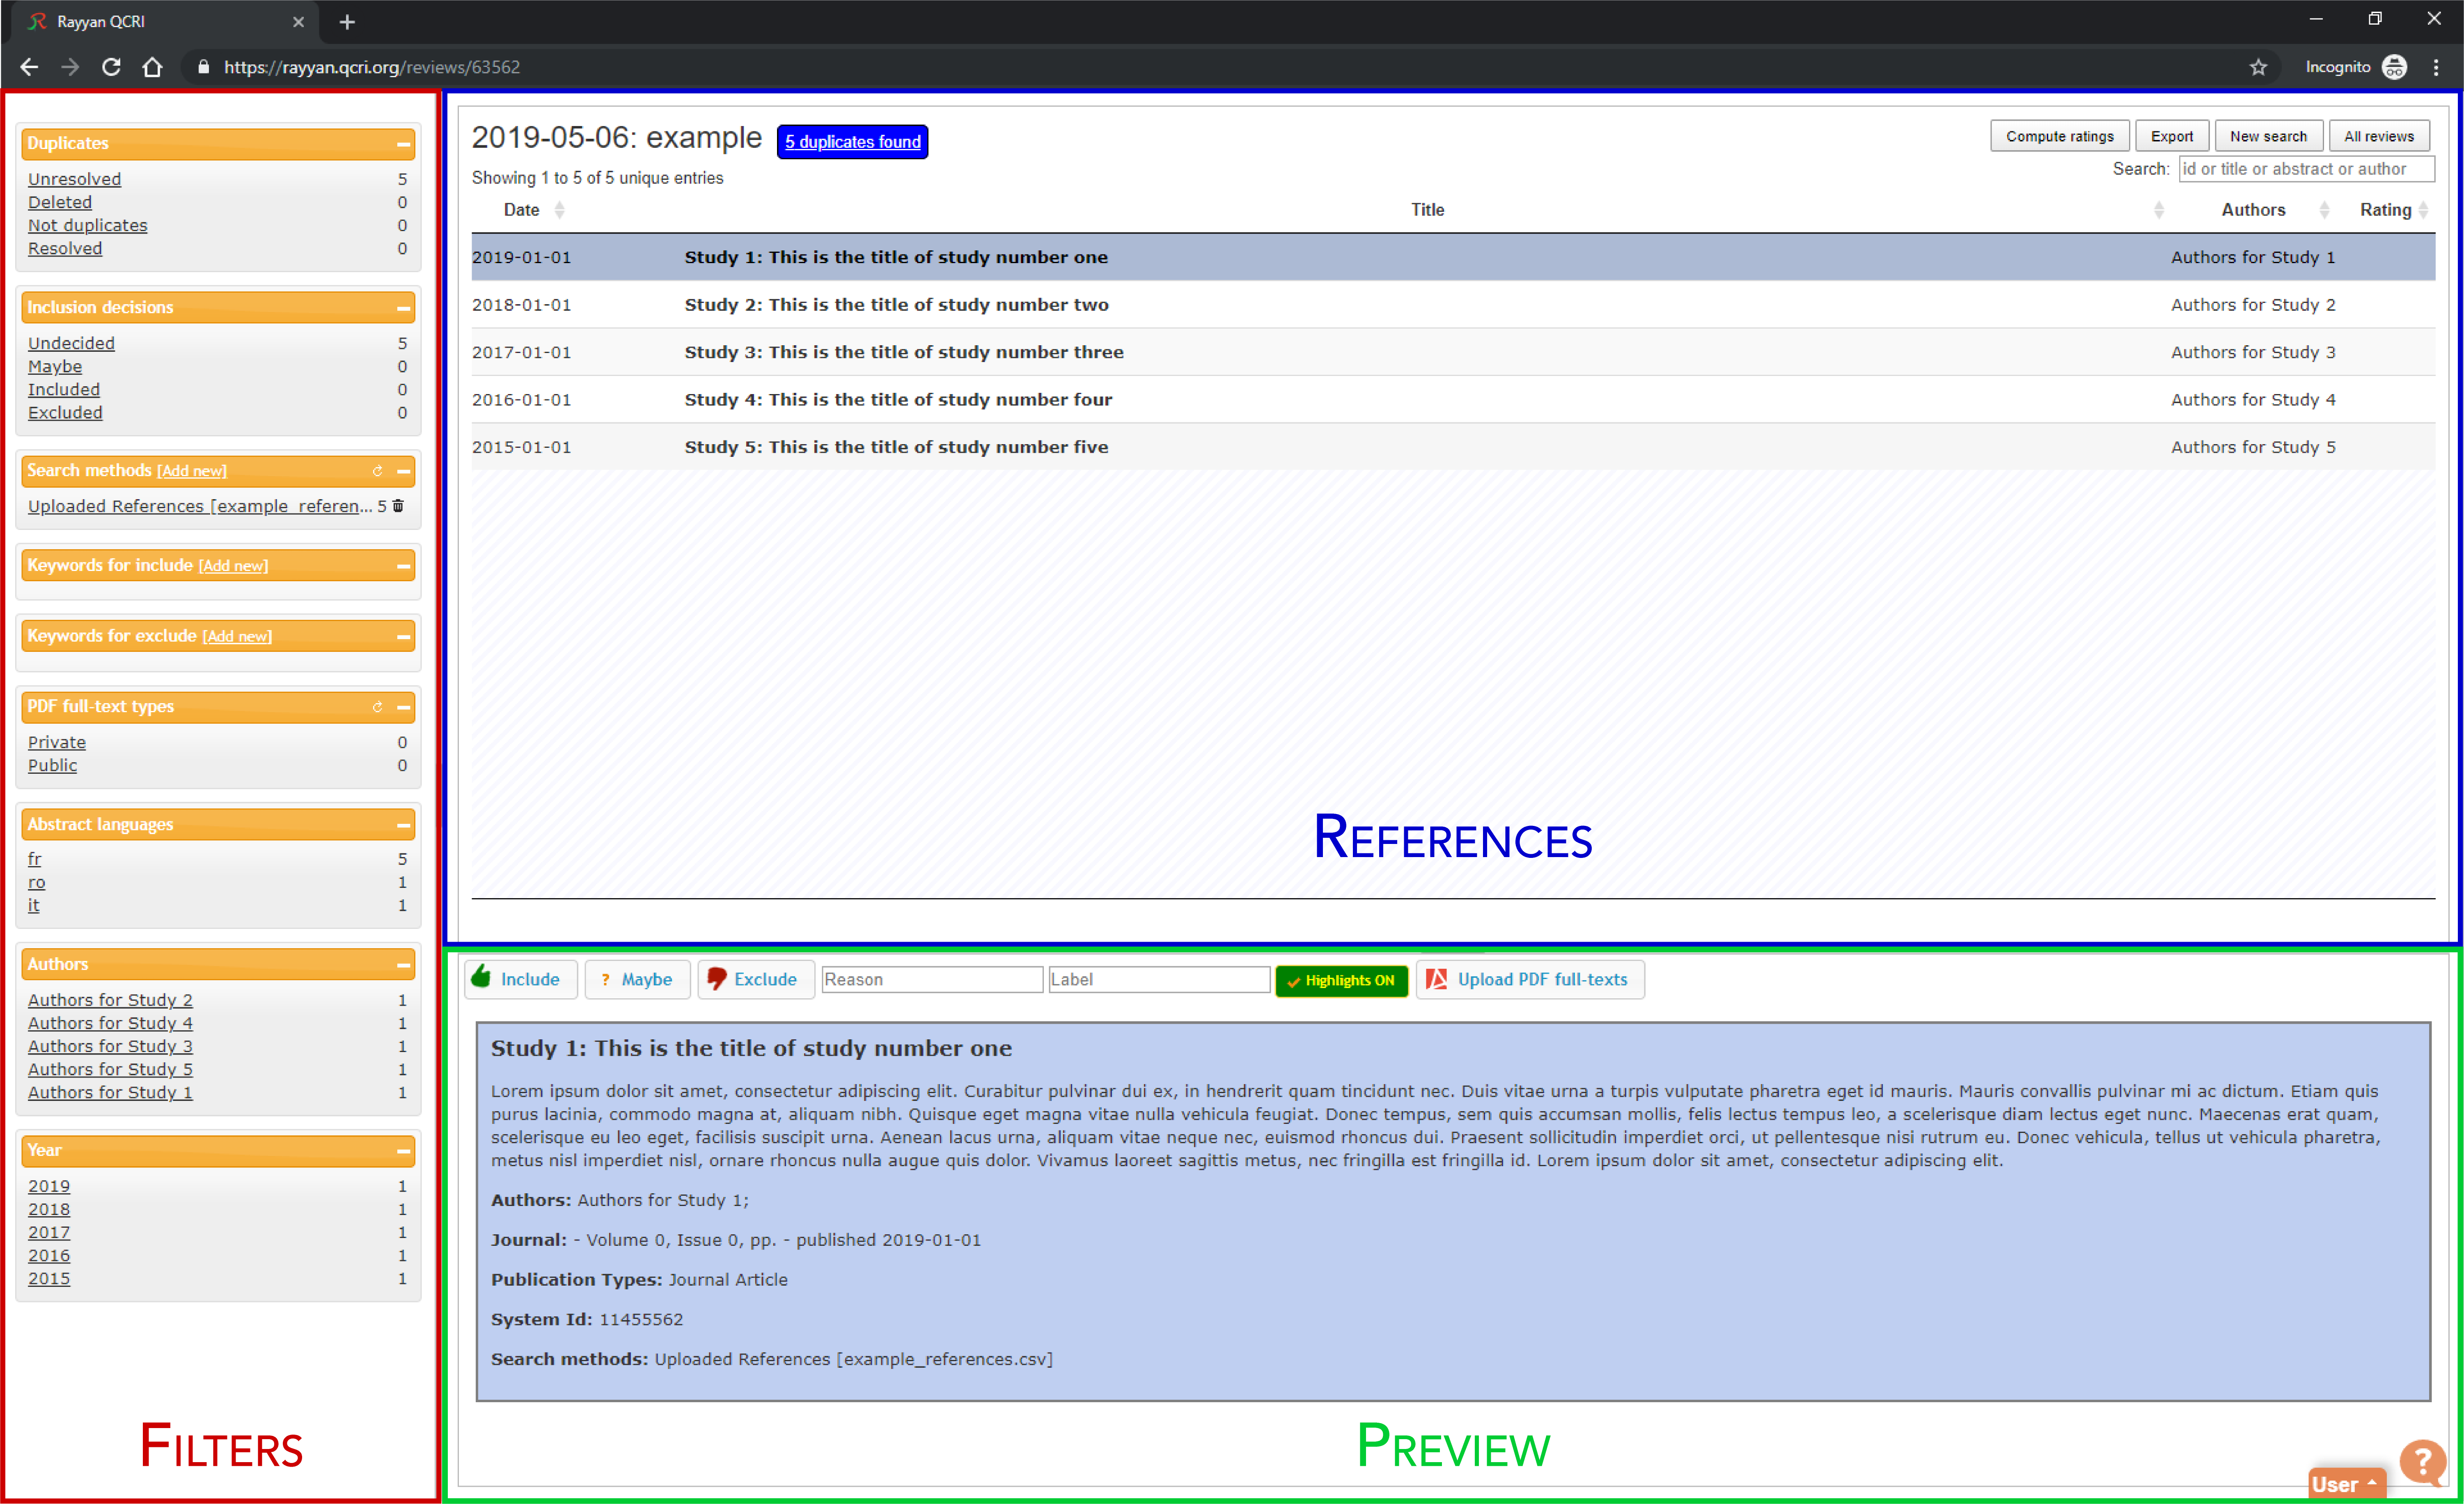The width and height of the screenshot is (2464, 1504).
Task: Collapse the Keywords for include panel
Action: tap(403, 566)
